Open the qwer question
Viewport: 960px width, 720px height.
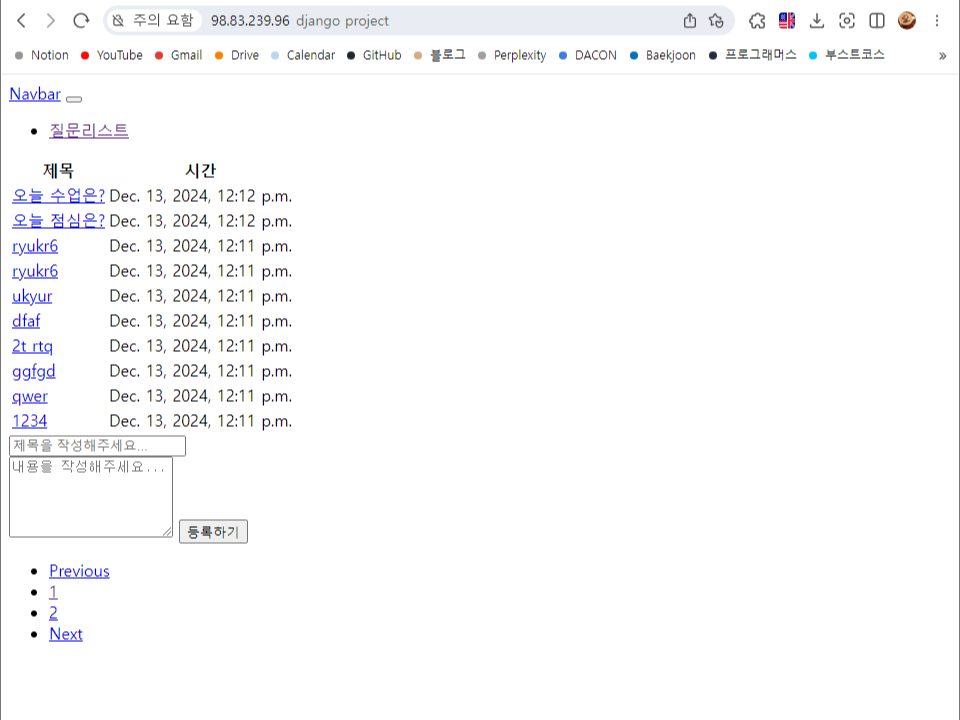pos(30,397)
